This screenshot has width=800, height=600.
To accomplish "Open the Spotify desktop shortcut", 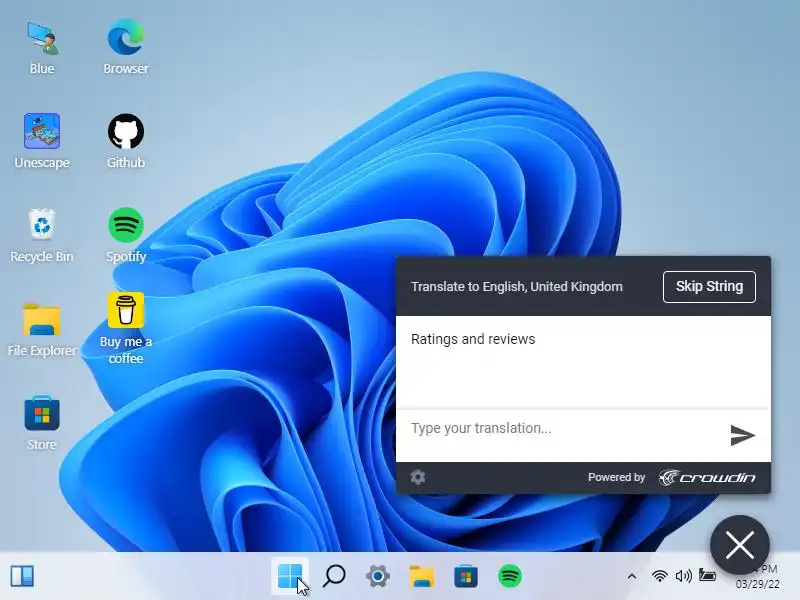I will (126, 236).
